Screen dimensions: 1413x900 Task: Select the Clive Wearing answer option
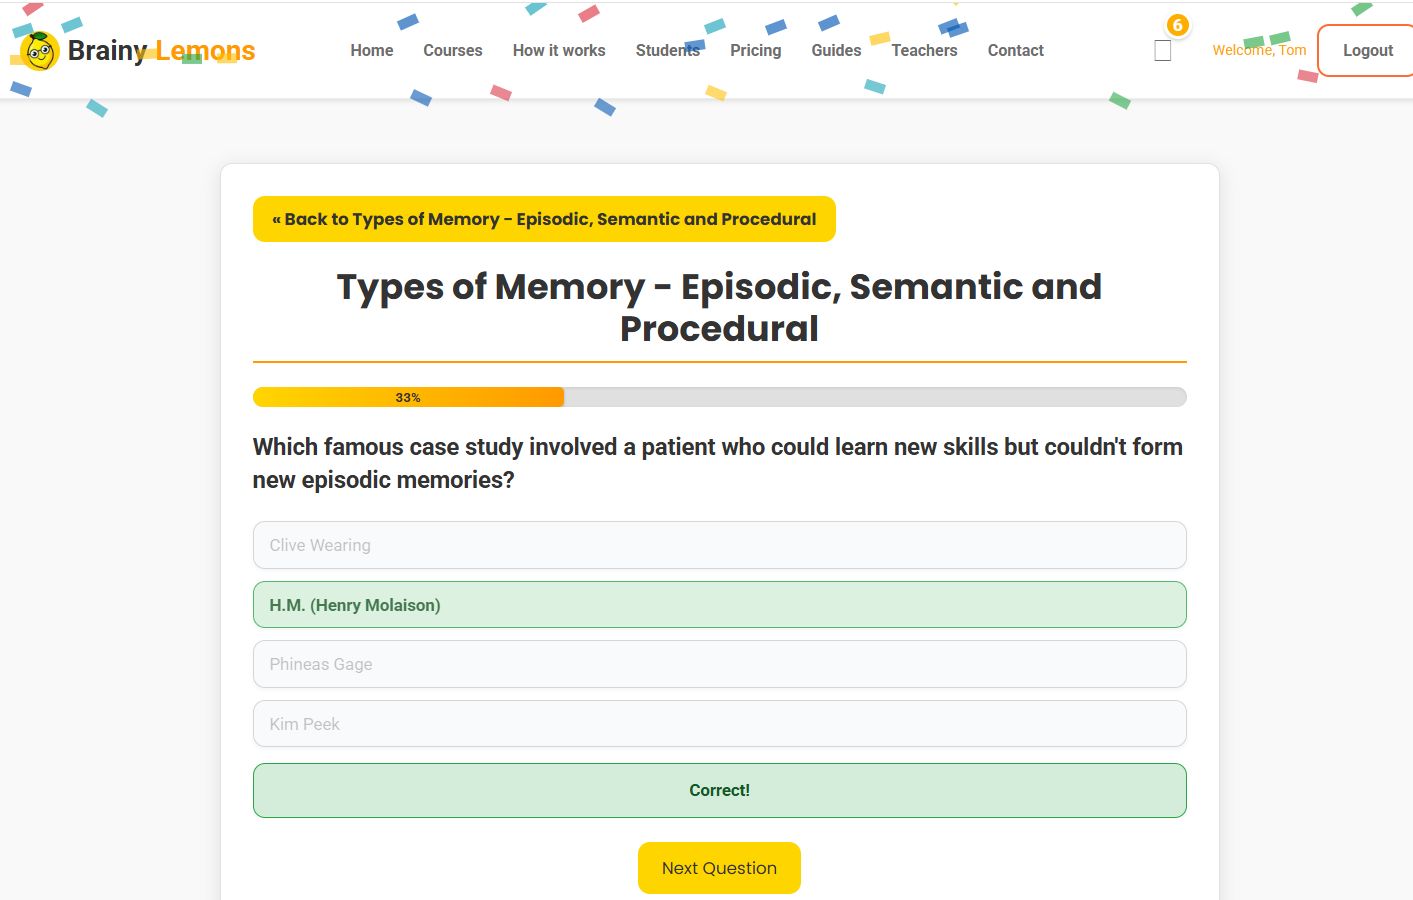(719, 545)
